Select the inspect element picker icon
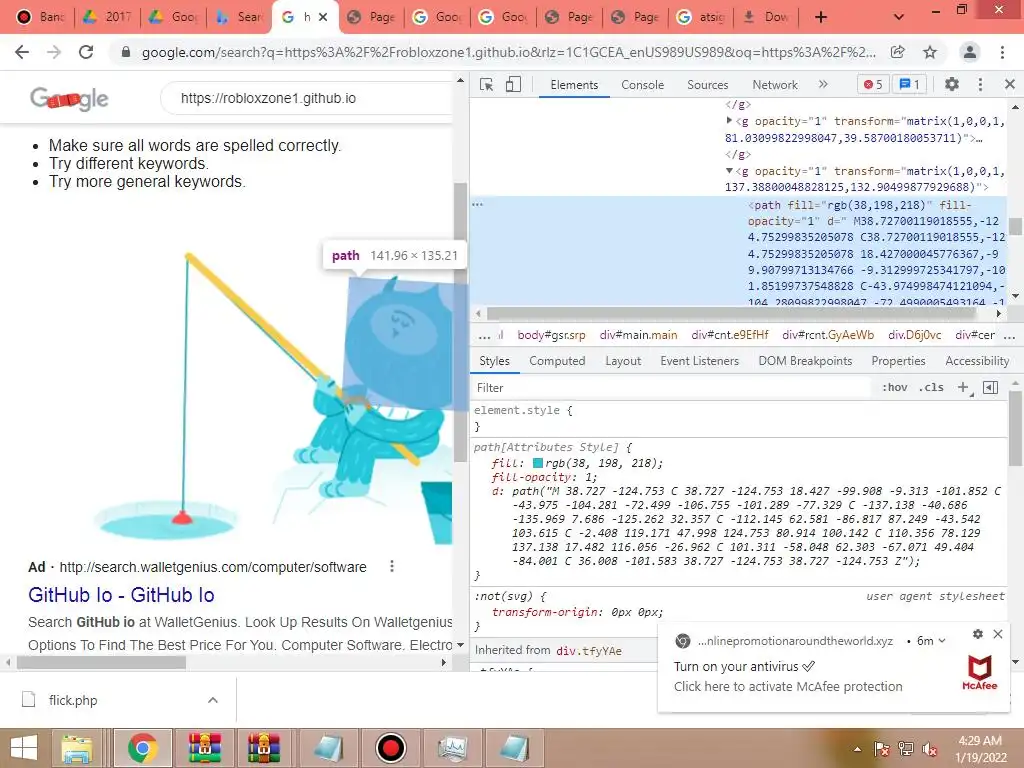The image size is (1024, 768). pos(486,84)
